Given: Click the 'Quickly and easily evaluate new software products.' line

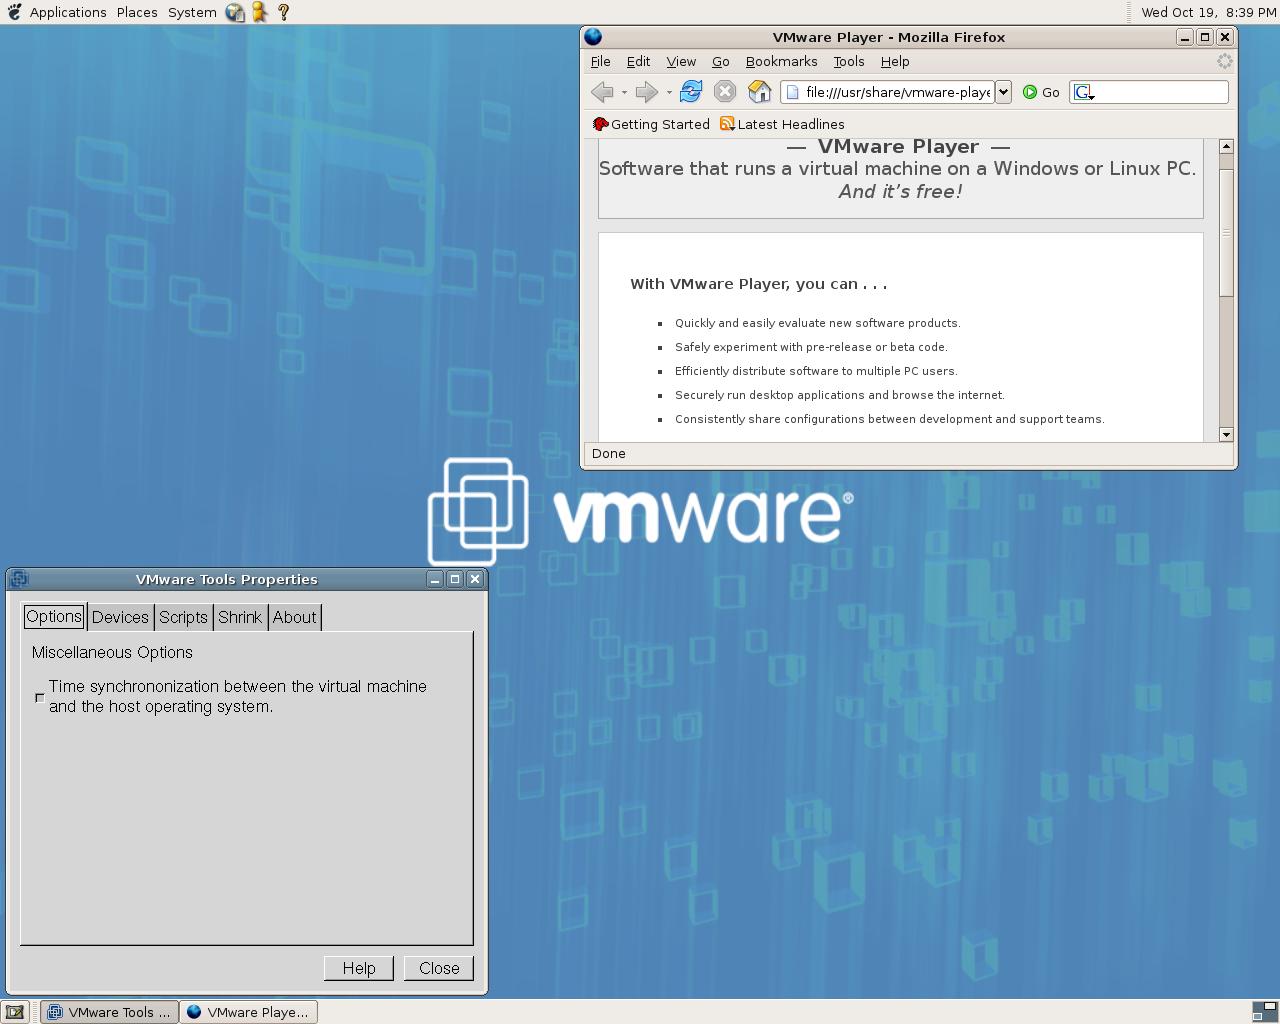Looking at the screenshot, I should (x=817, y=323).
